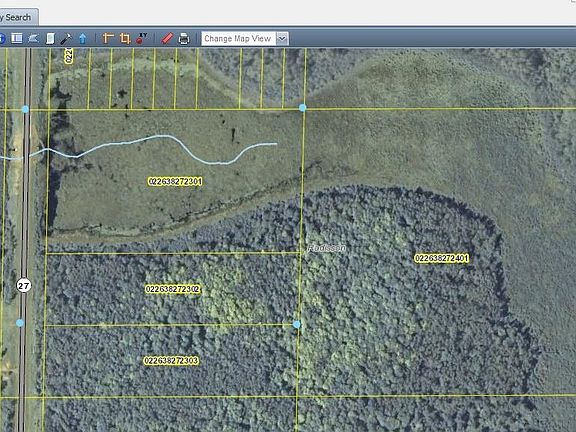This screenshot has height=432, width=576.
Task: Click the Radisson place label on map
Action: pyautogui.click(x=326, y=248)
